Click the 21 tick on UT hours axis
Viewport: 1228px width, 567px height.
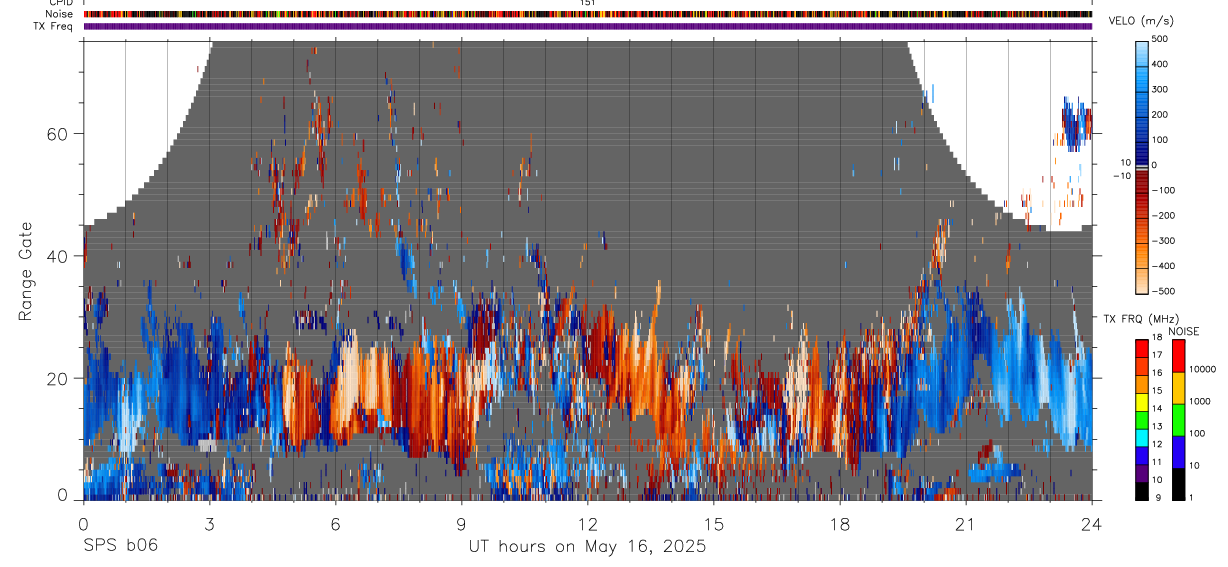(966, 523)
